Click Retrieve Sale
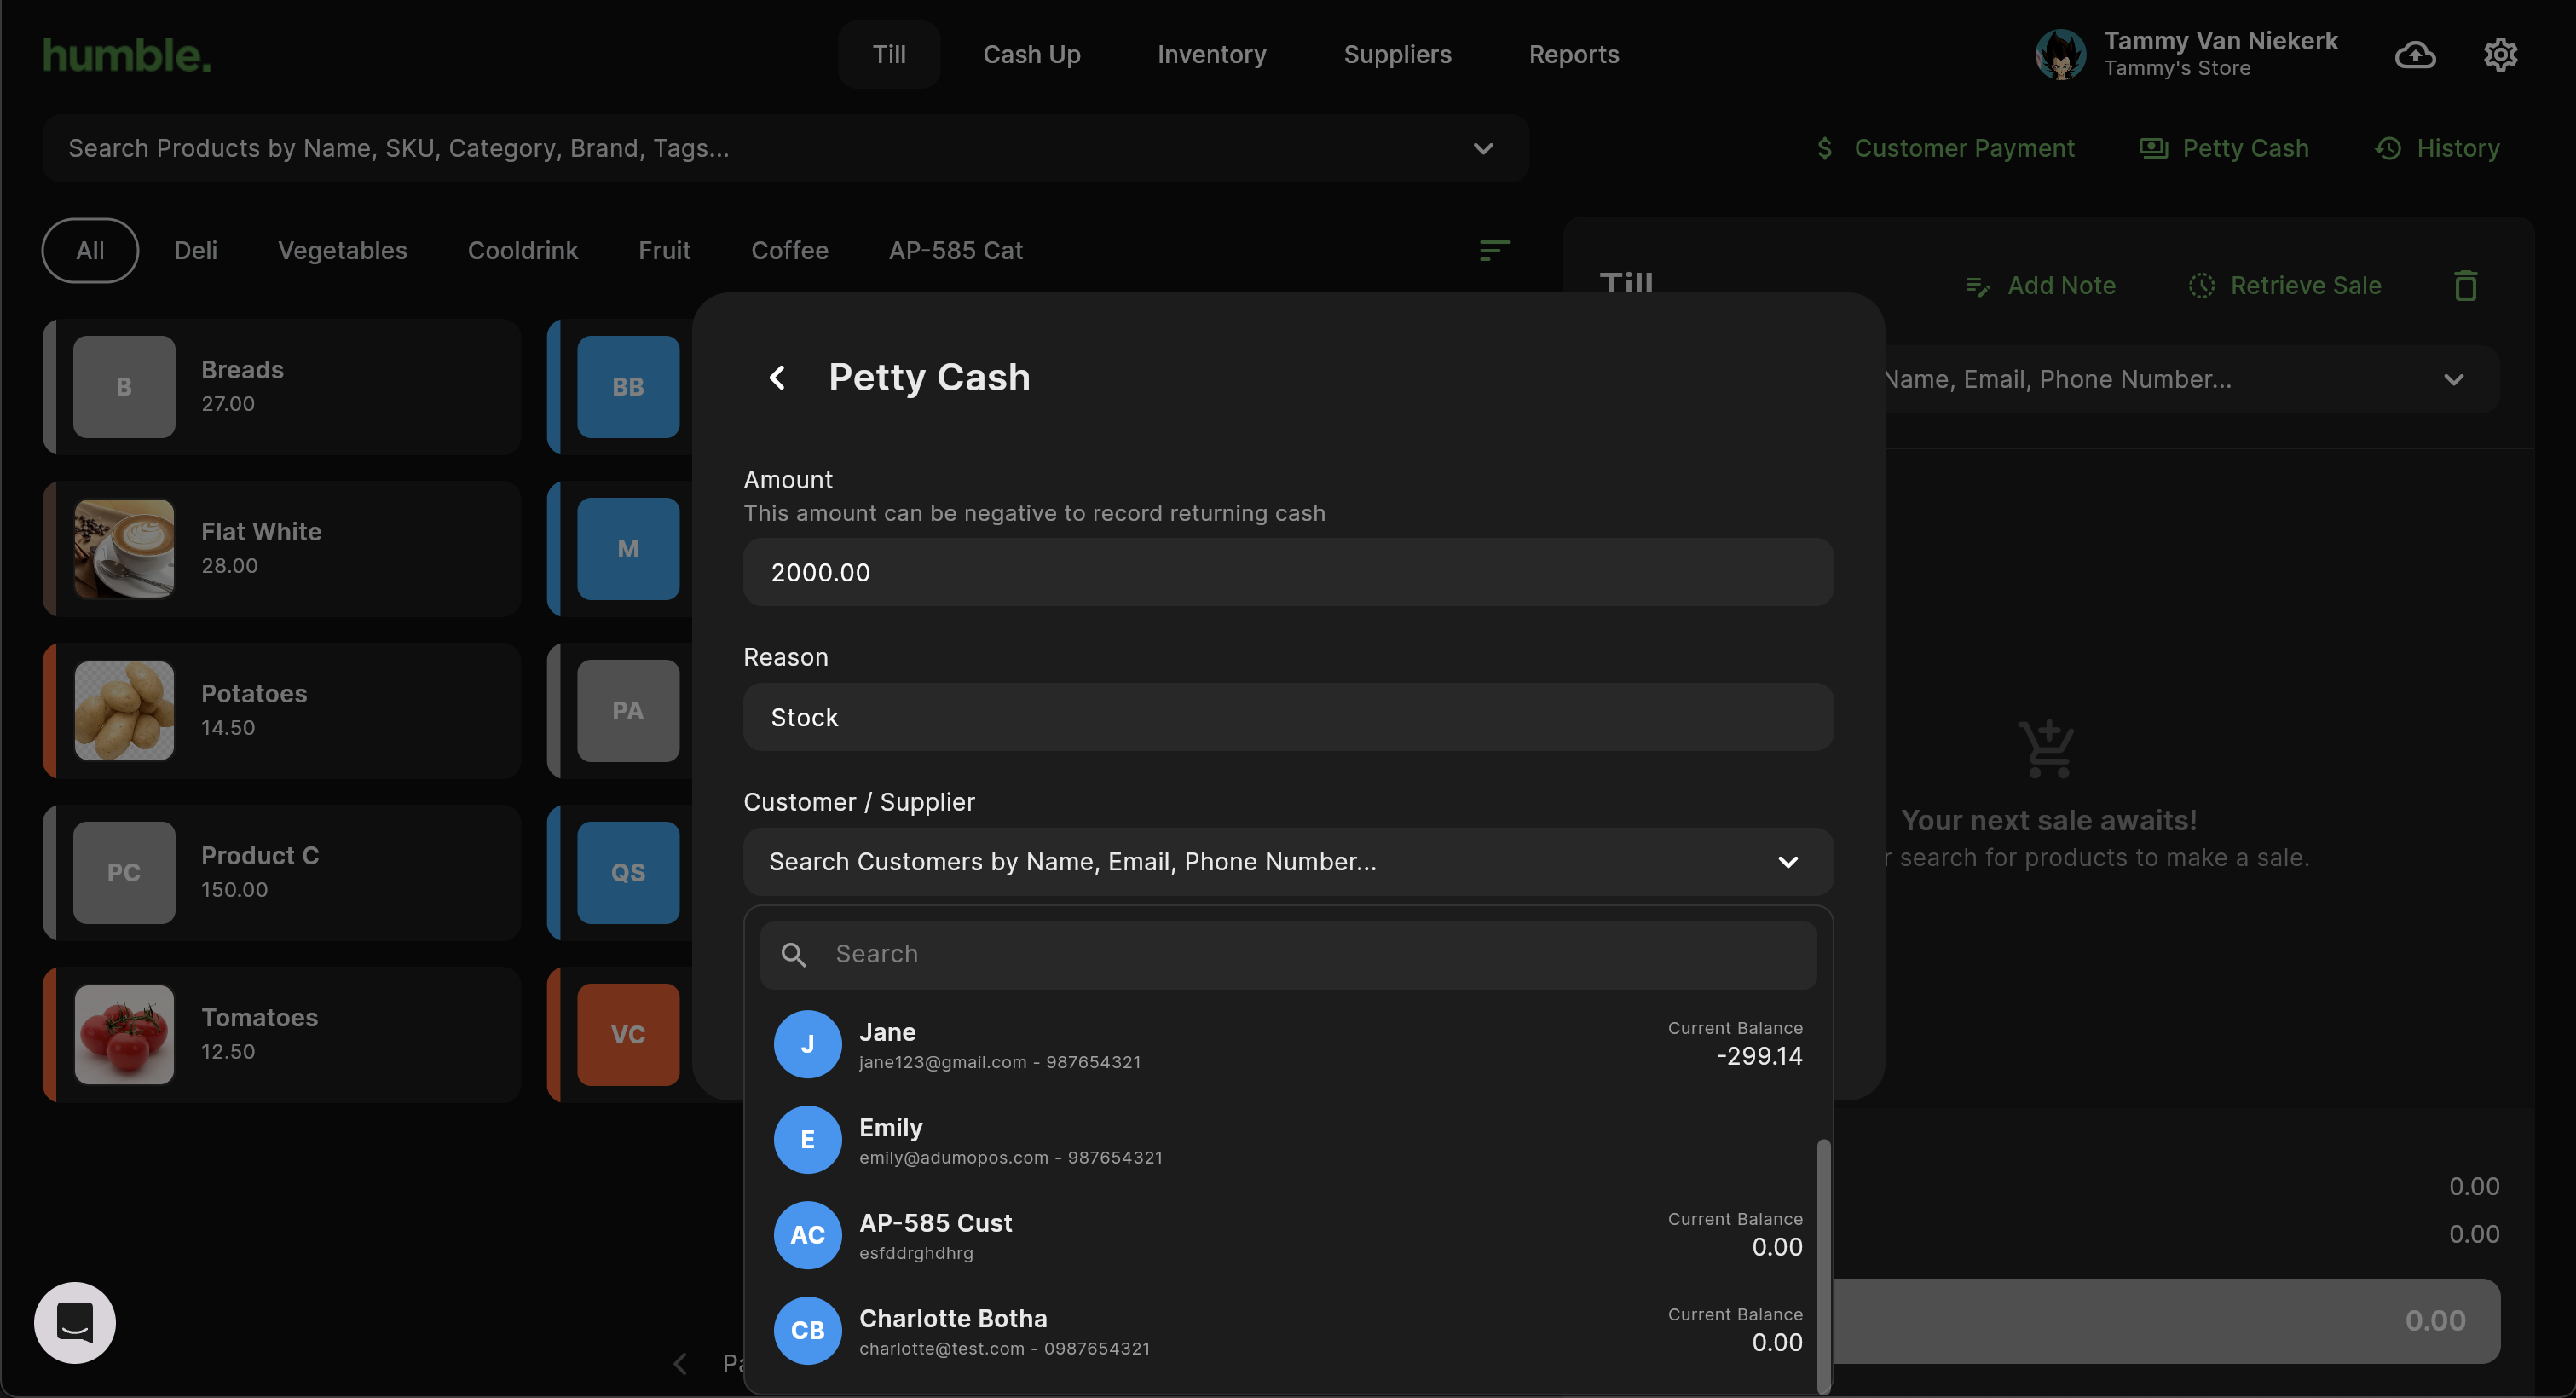This screenshot has height=1398, width=2576. (2284, 286)
